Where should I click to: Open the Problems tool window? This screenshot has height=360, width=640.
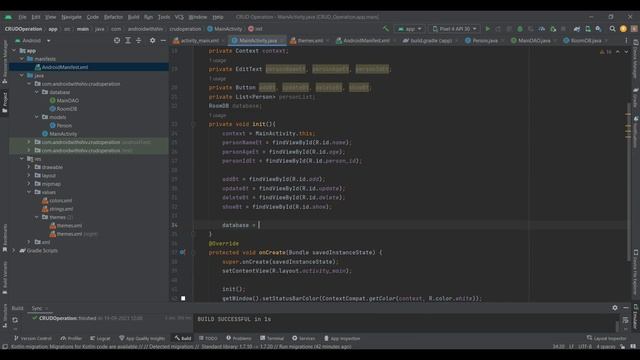point(239,338)
